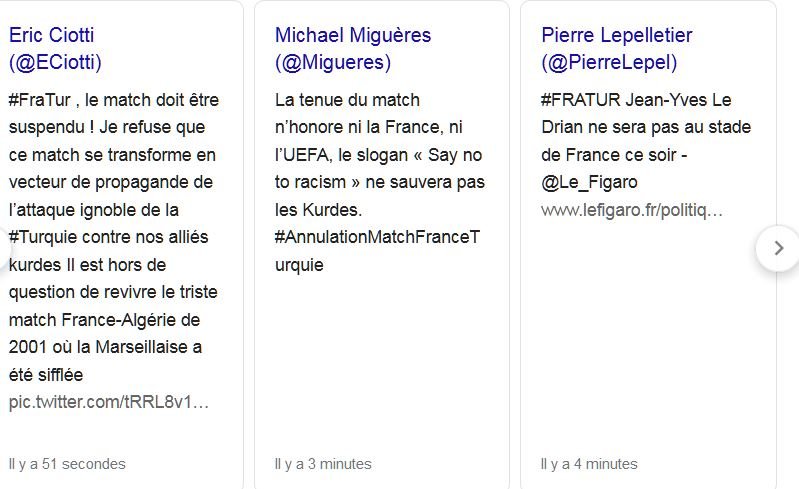799x489 pixels.
Task: Click the "Il y a 4 minutes" timestamp
Action: (x=589, y=464)
